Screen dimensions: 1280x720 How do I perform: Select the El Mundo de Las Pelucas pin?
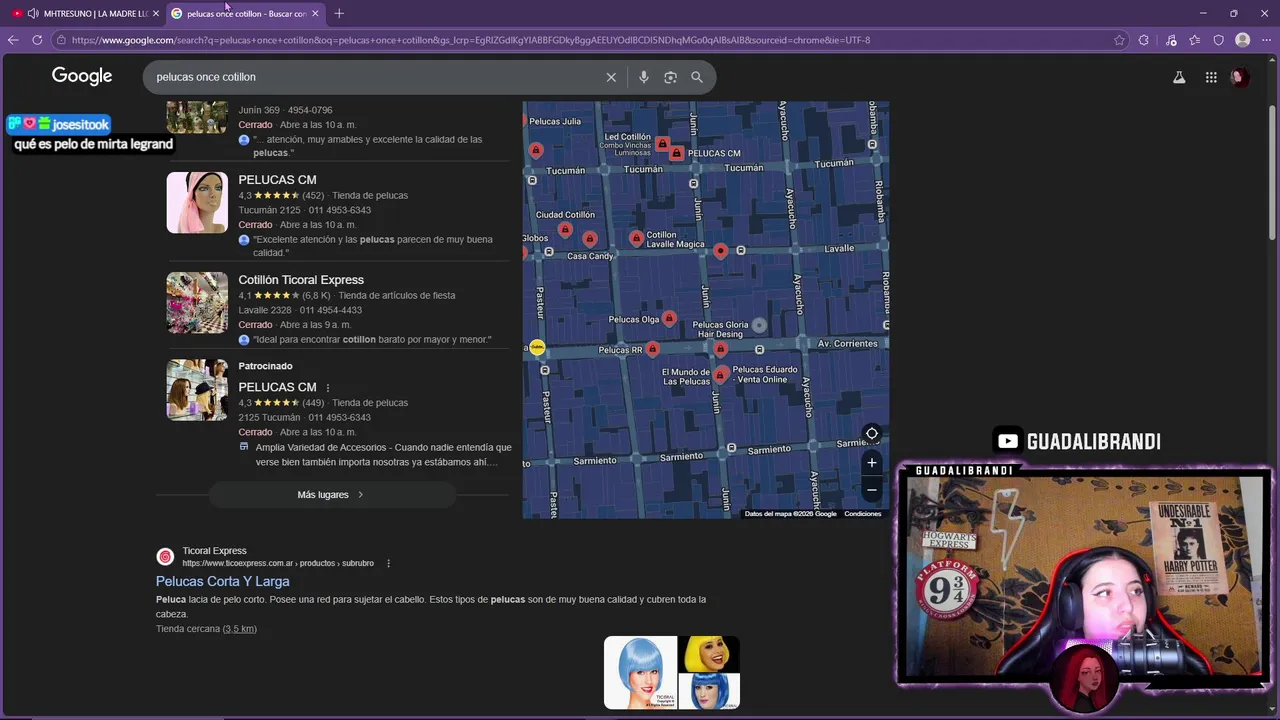click(x=720, y=375)
